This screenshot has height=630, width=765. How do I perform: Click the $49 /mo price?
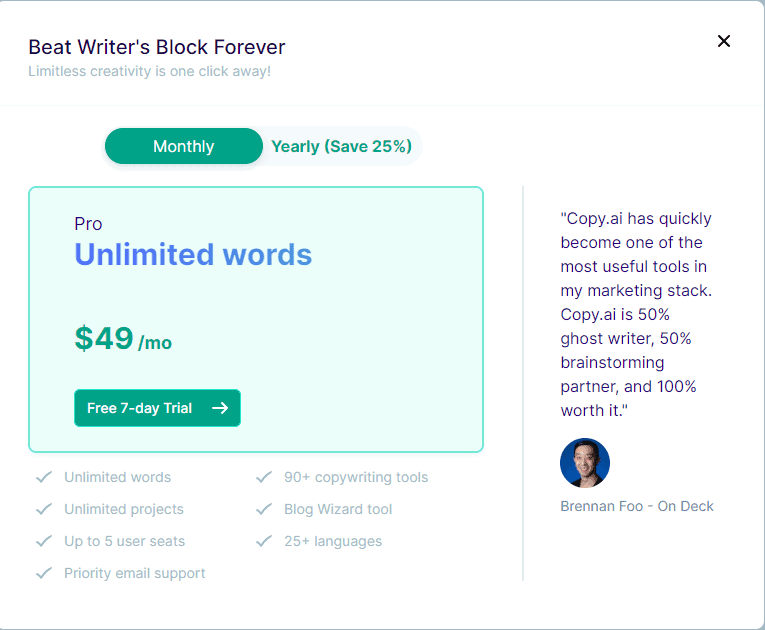pyautogui.click(x=123, y=339)
